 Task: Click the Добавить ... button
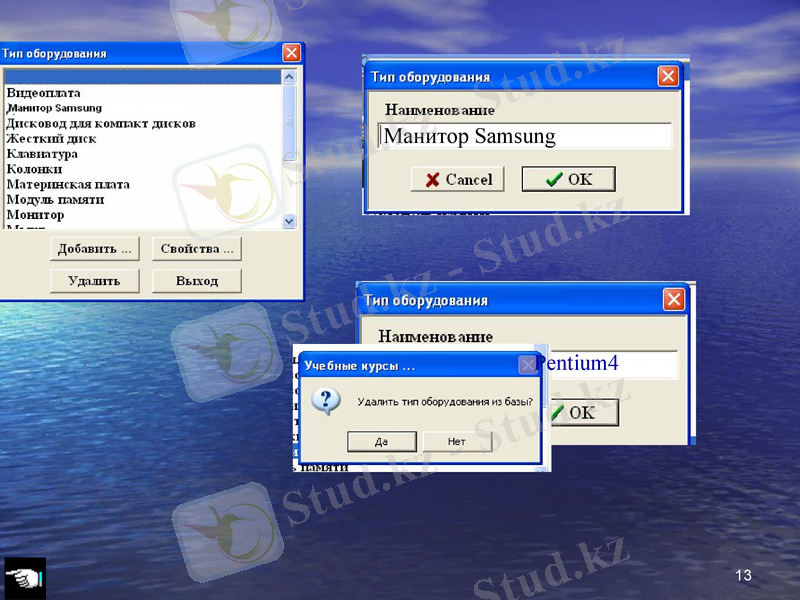[x=95, y=249]
